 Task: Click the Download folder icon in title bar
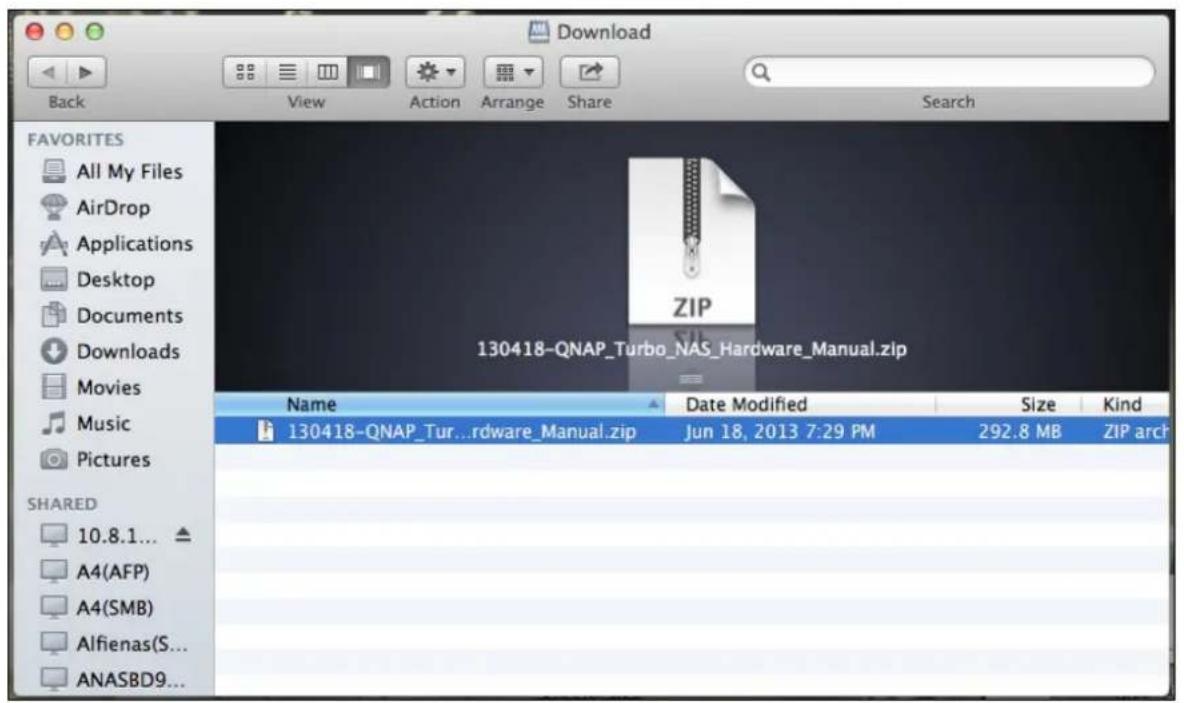538,32
